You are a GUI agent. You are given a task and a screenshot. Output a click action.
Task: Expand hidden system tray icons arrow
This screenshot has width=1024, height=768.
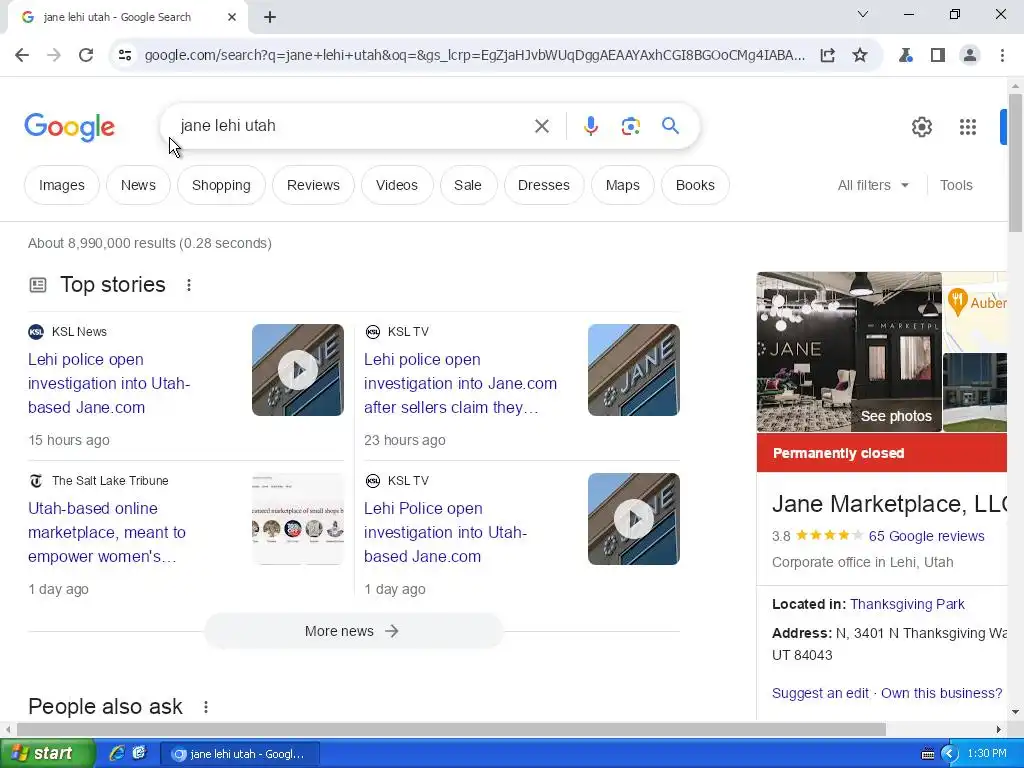tap(949, 754)
